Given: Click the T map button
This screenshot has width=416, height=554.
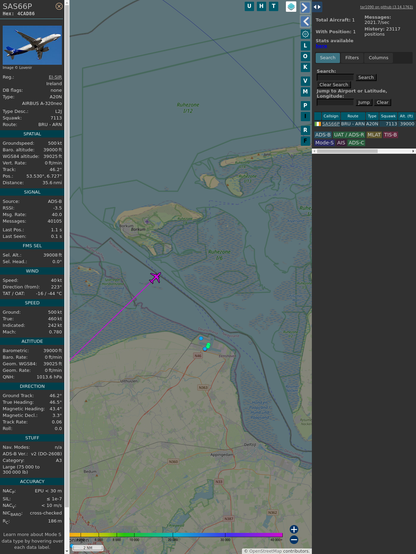Looking at the screenshot, I should tap(274, 6).
